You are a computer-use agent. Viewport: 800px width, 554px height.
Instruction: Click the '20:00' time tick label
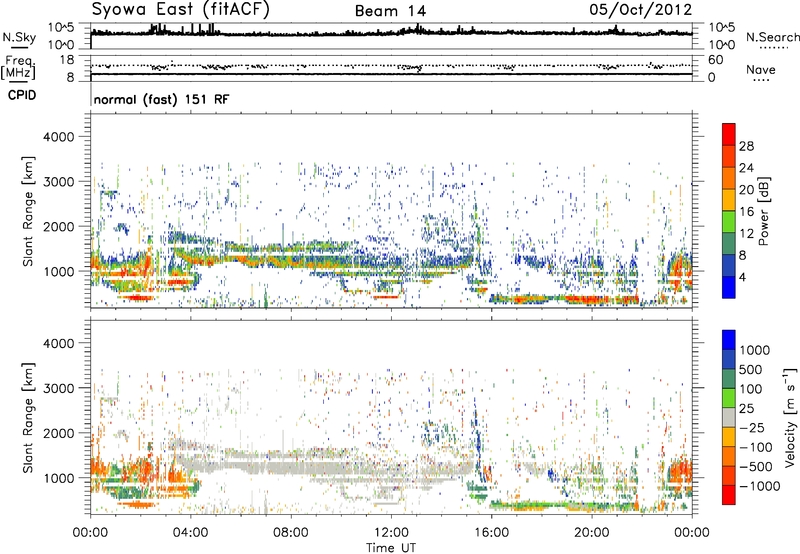[592, 533]
